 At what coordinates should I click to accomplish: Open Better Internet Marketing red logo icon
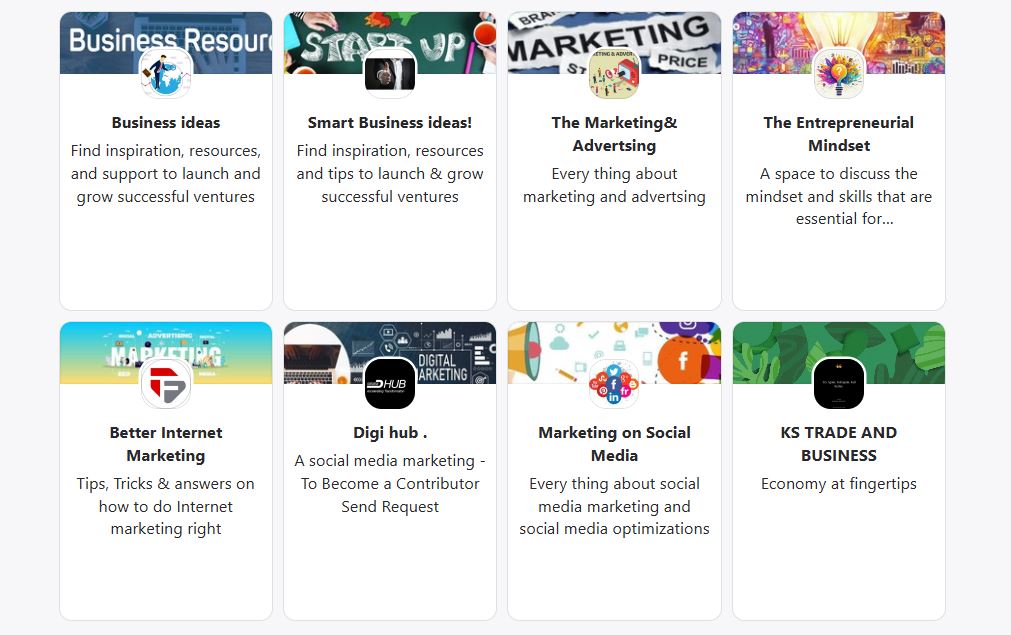point(166,383)
